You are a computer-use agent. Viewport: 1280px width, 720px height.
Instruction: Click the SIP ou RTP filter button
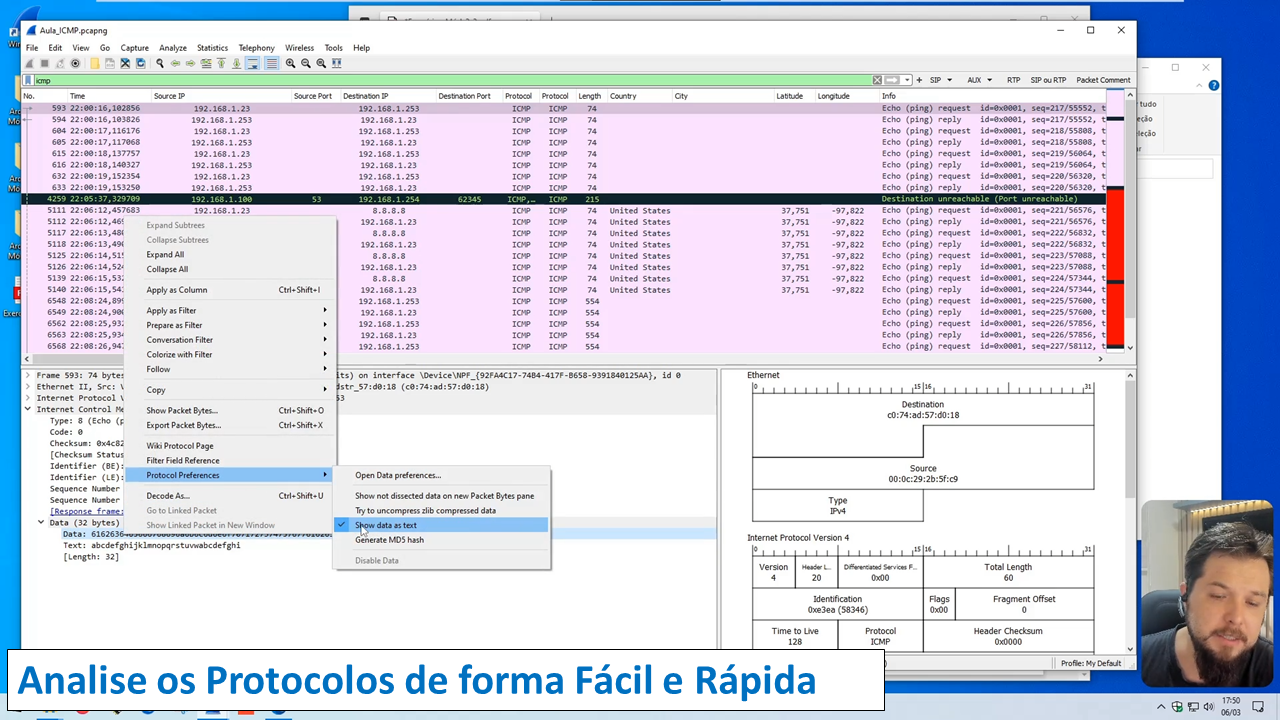1048,80
